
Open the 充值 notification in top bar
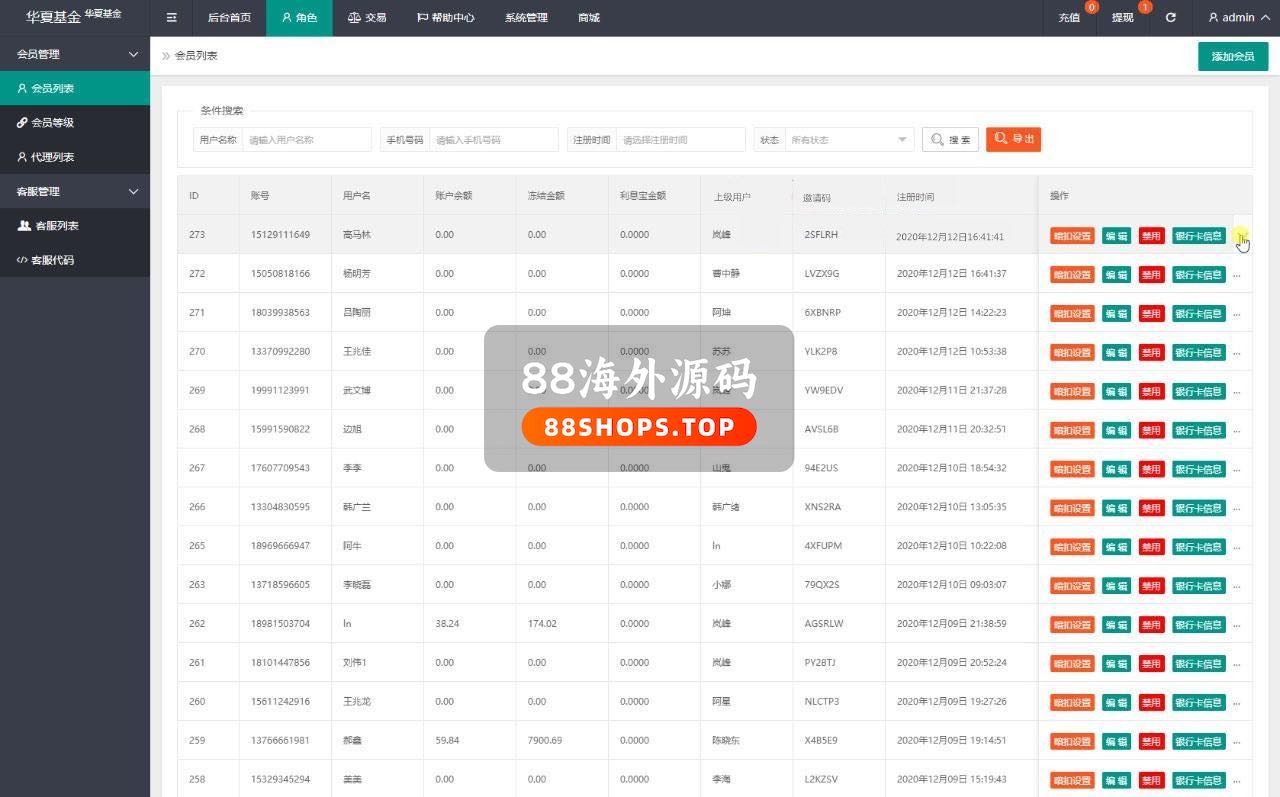(1069, 18)
